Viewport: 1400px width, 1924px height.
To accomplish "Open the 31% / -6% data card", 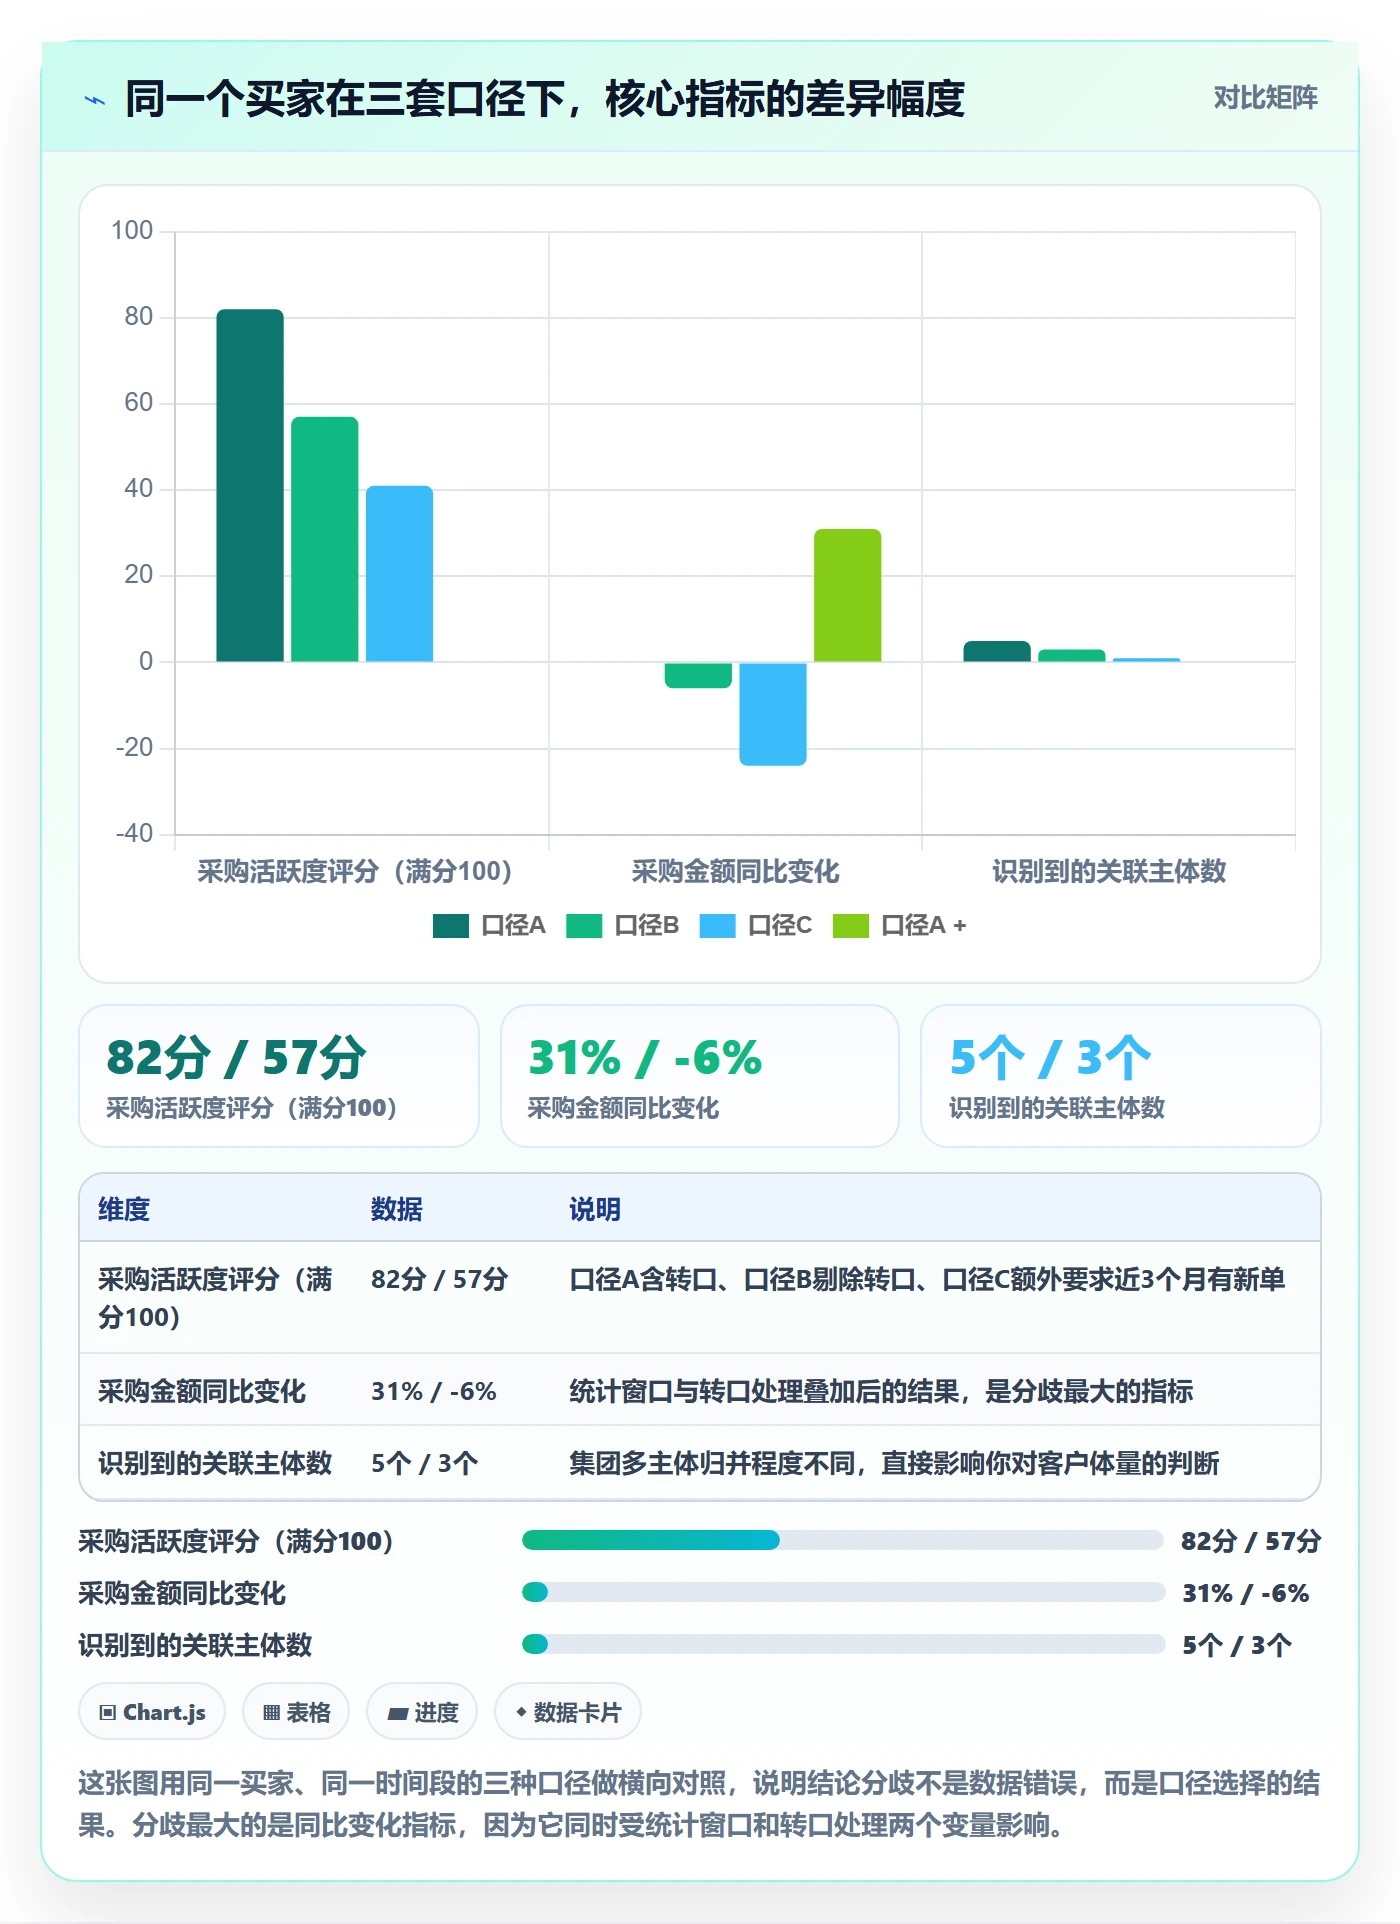I will point(700,1076).
